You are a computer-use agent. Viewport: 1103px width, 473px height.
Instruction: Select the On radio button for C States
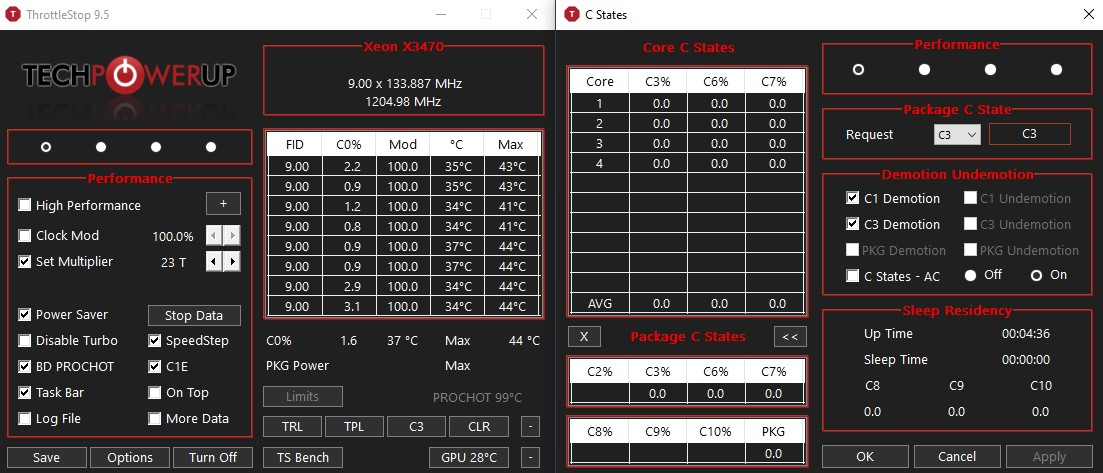1036,275
